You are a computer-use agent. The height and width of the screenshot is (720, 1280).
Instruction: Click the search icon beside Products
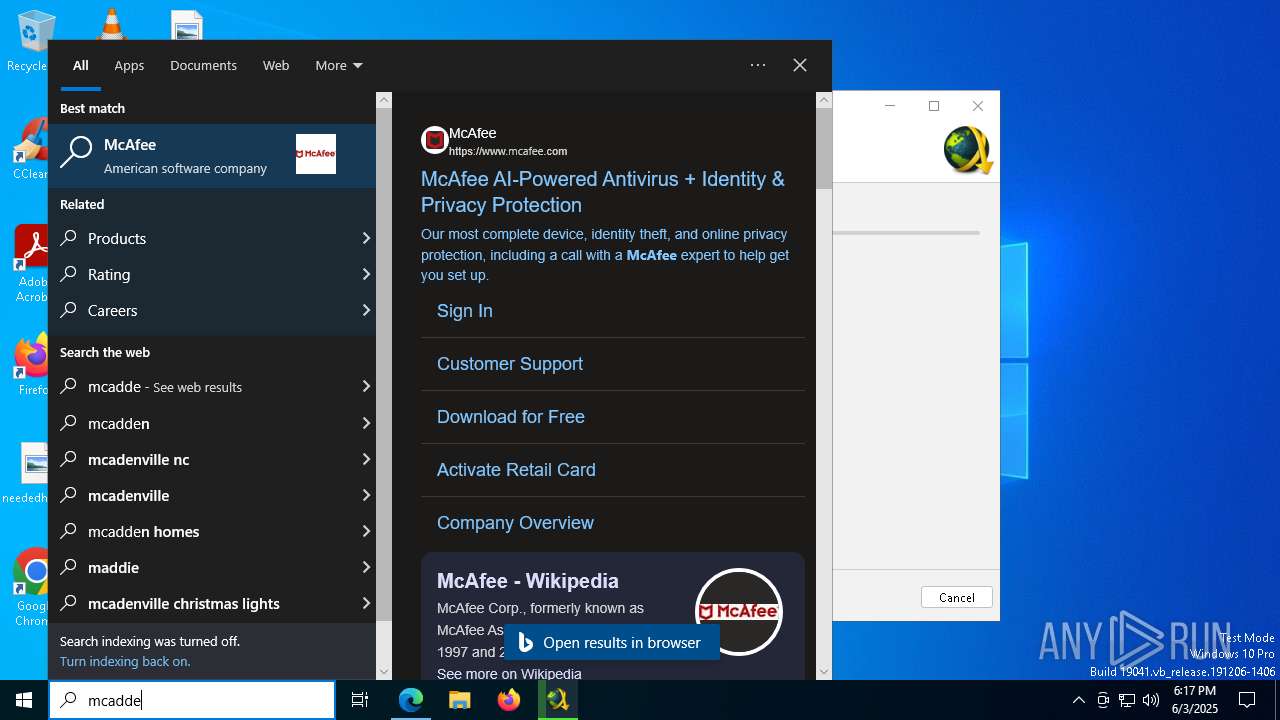(69, 238)
